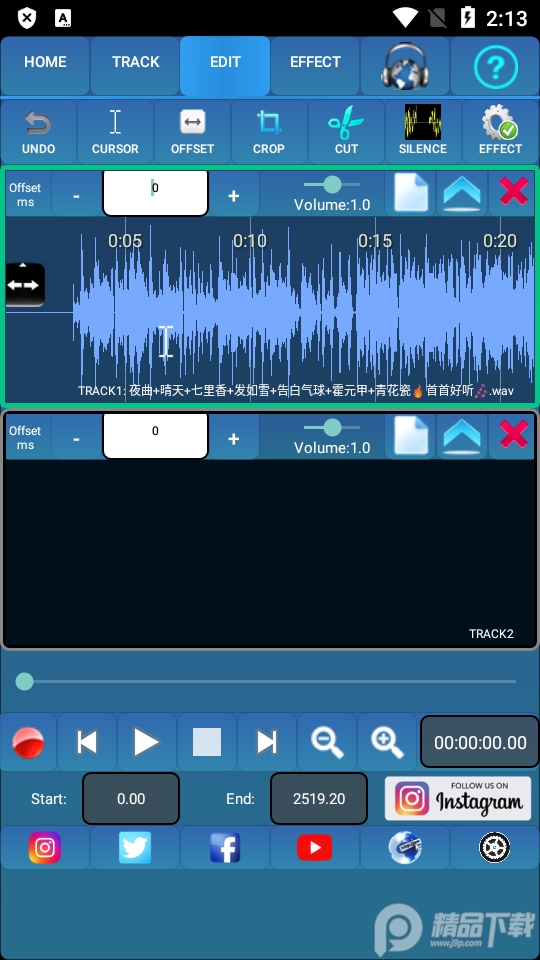
Task: Decrease Track 1 offset with minus
Action: 77,195
